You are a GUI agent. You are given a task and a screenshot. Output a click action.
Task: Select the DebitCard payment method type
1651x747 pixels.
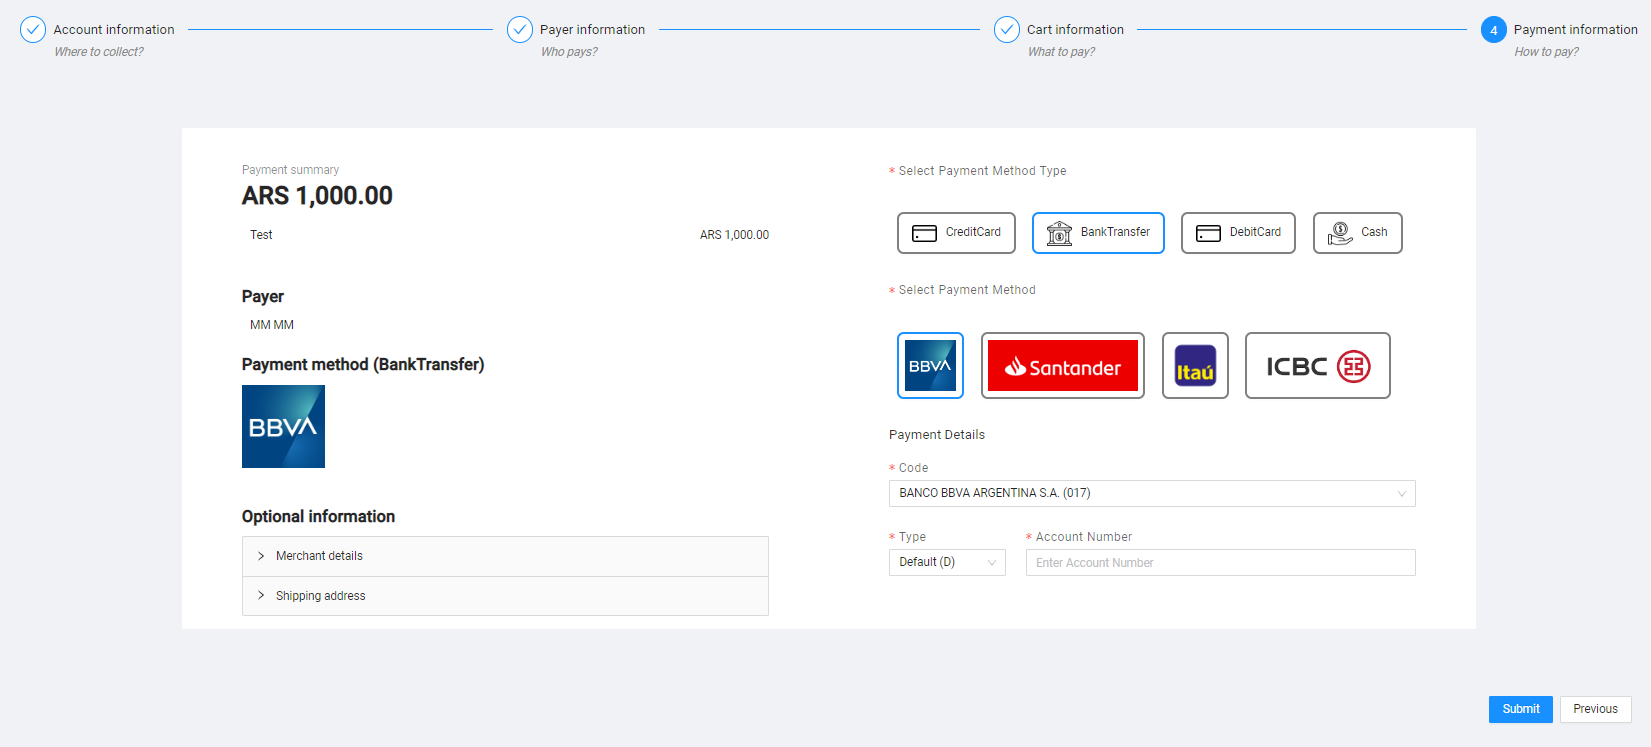pyautogui.click(x=1238, y=233)
